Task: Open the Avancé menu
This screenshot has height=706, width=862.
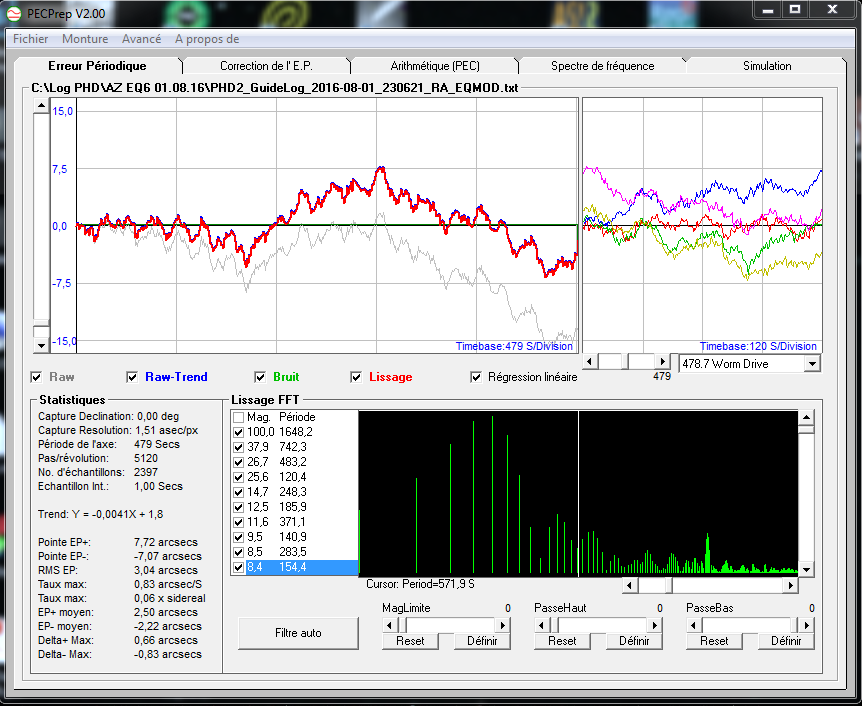Action: [141, 39]
